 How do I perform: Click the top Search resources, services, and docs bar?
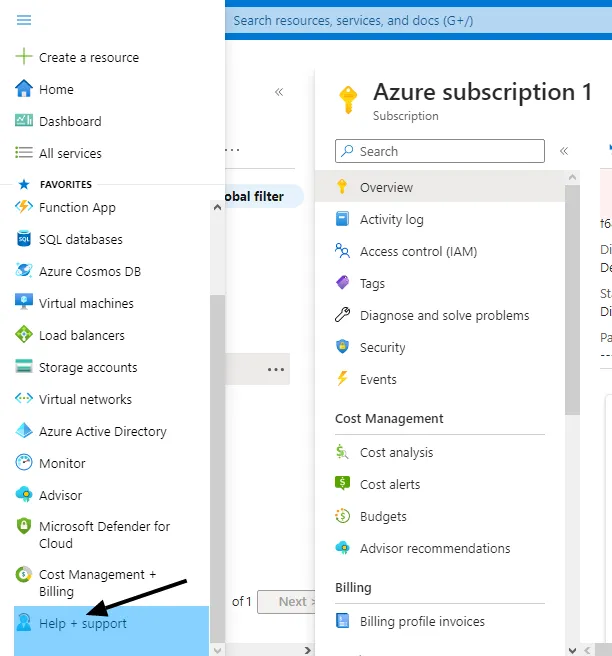(418, 20)
